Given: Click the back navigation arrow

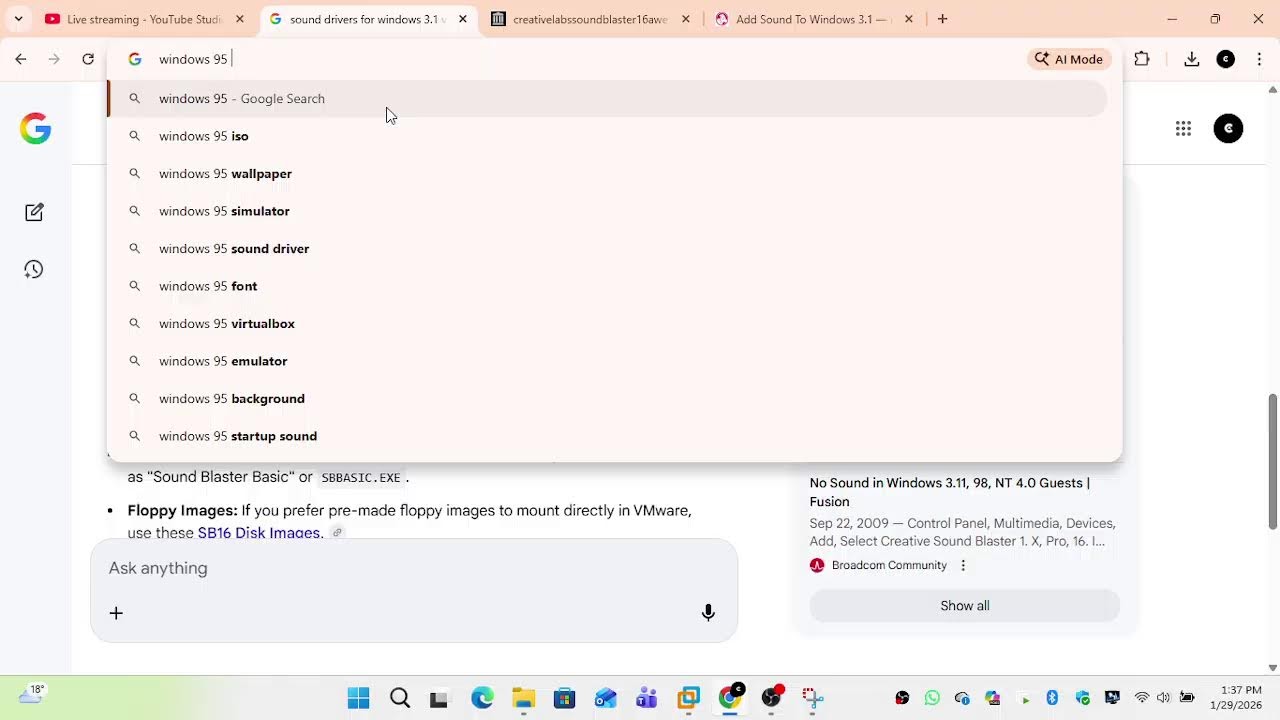Looking at the screenshot, I should pyautogui.click(x=20, y=59).
